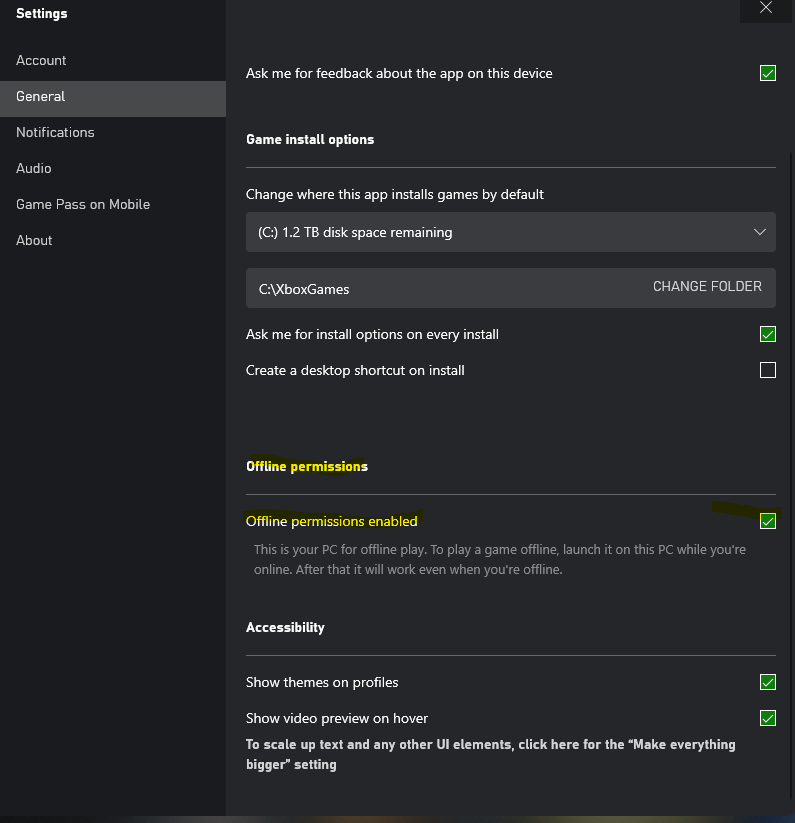Screen dimensions: 795x823
Task: Open the Make everything bigger setting link
Action: coord(491,754)
